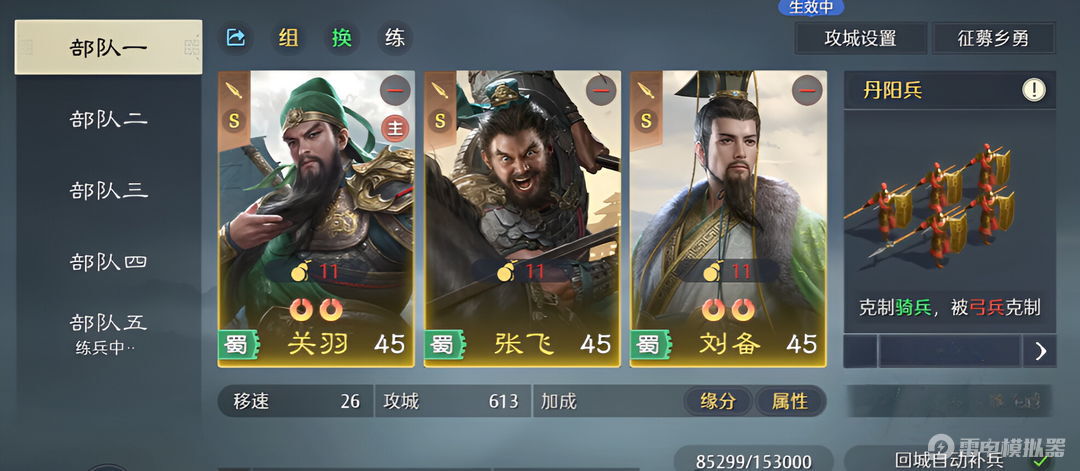Select the 部队五 training tab
The image size is (1080, 471).
pos(108,333)
